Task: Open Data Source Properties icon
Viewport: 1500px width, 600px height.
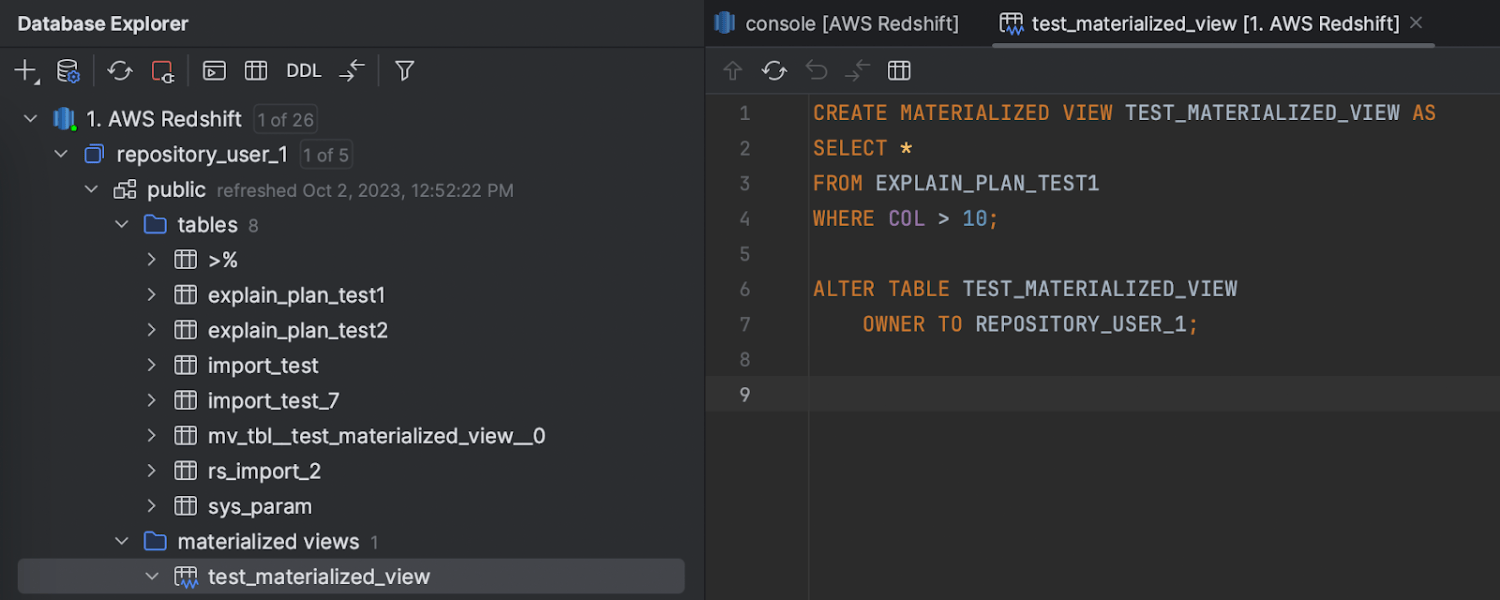Action: coord(67,71)
